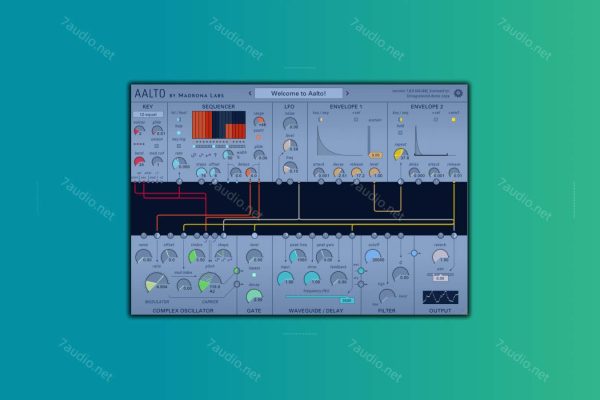Click the waveguide feedback knob
The width and height of the screenshot is (600, 400).
point(338,279)
